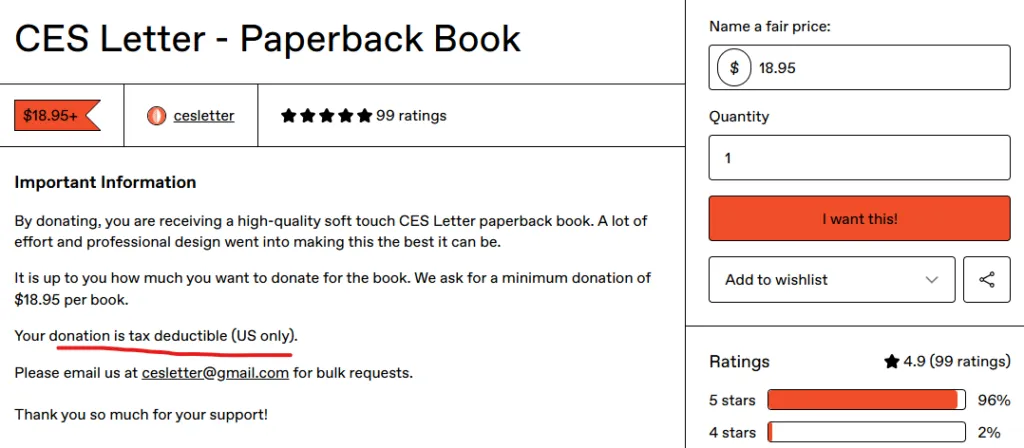
Task: Click the five-star rating icons under the title
Action: [326, 116]
